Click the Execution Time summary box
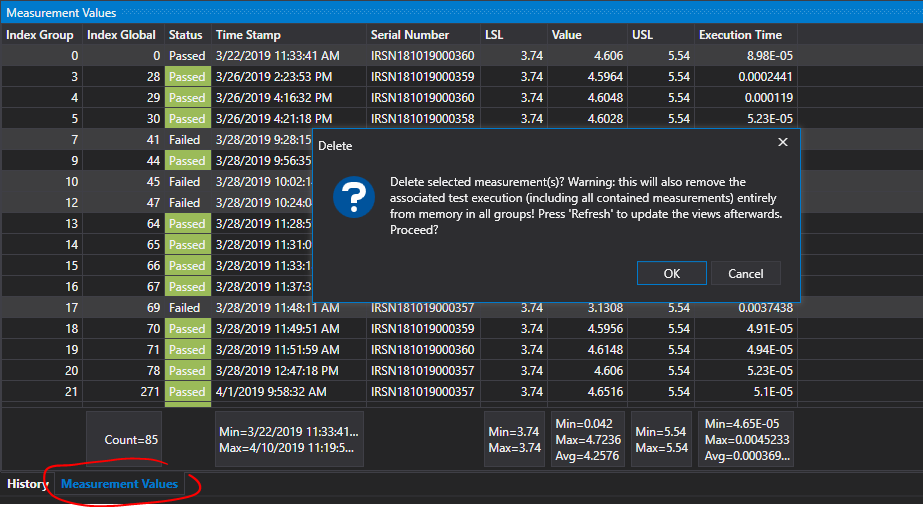The height and width of the screenshot is (507, 923). [746, 439]
